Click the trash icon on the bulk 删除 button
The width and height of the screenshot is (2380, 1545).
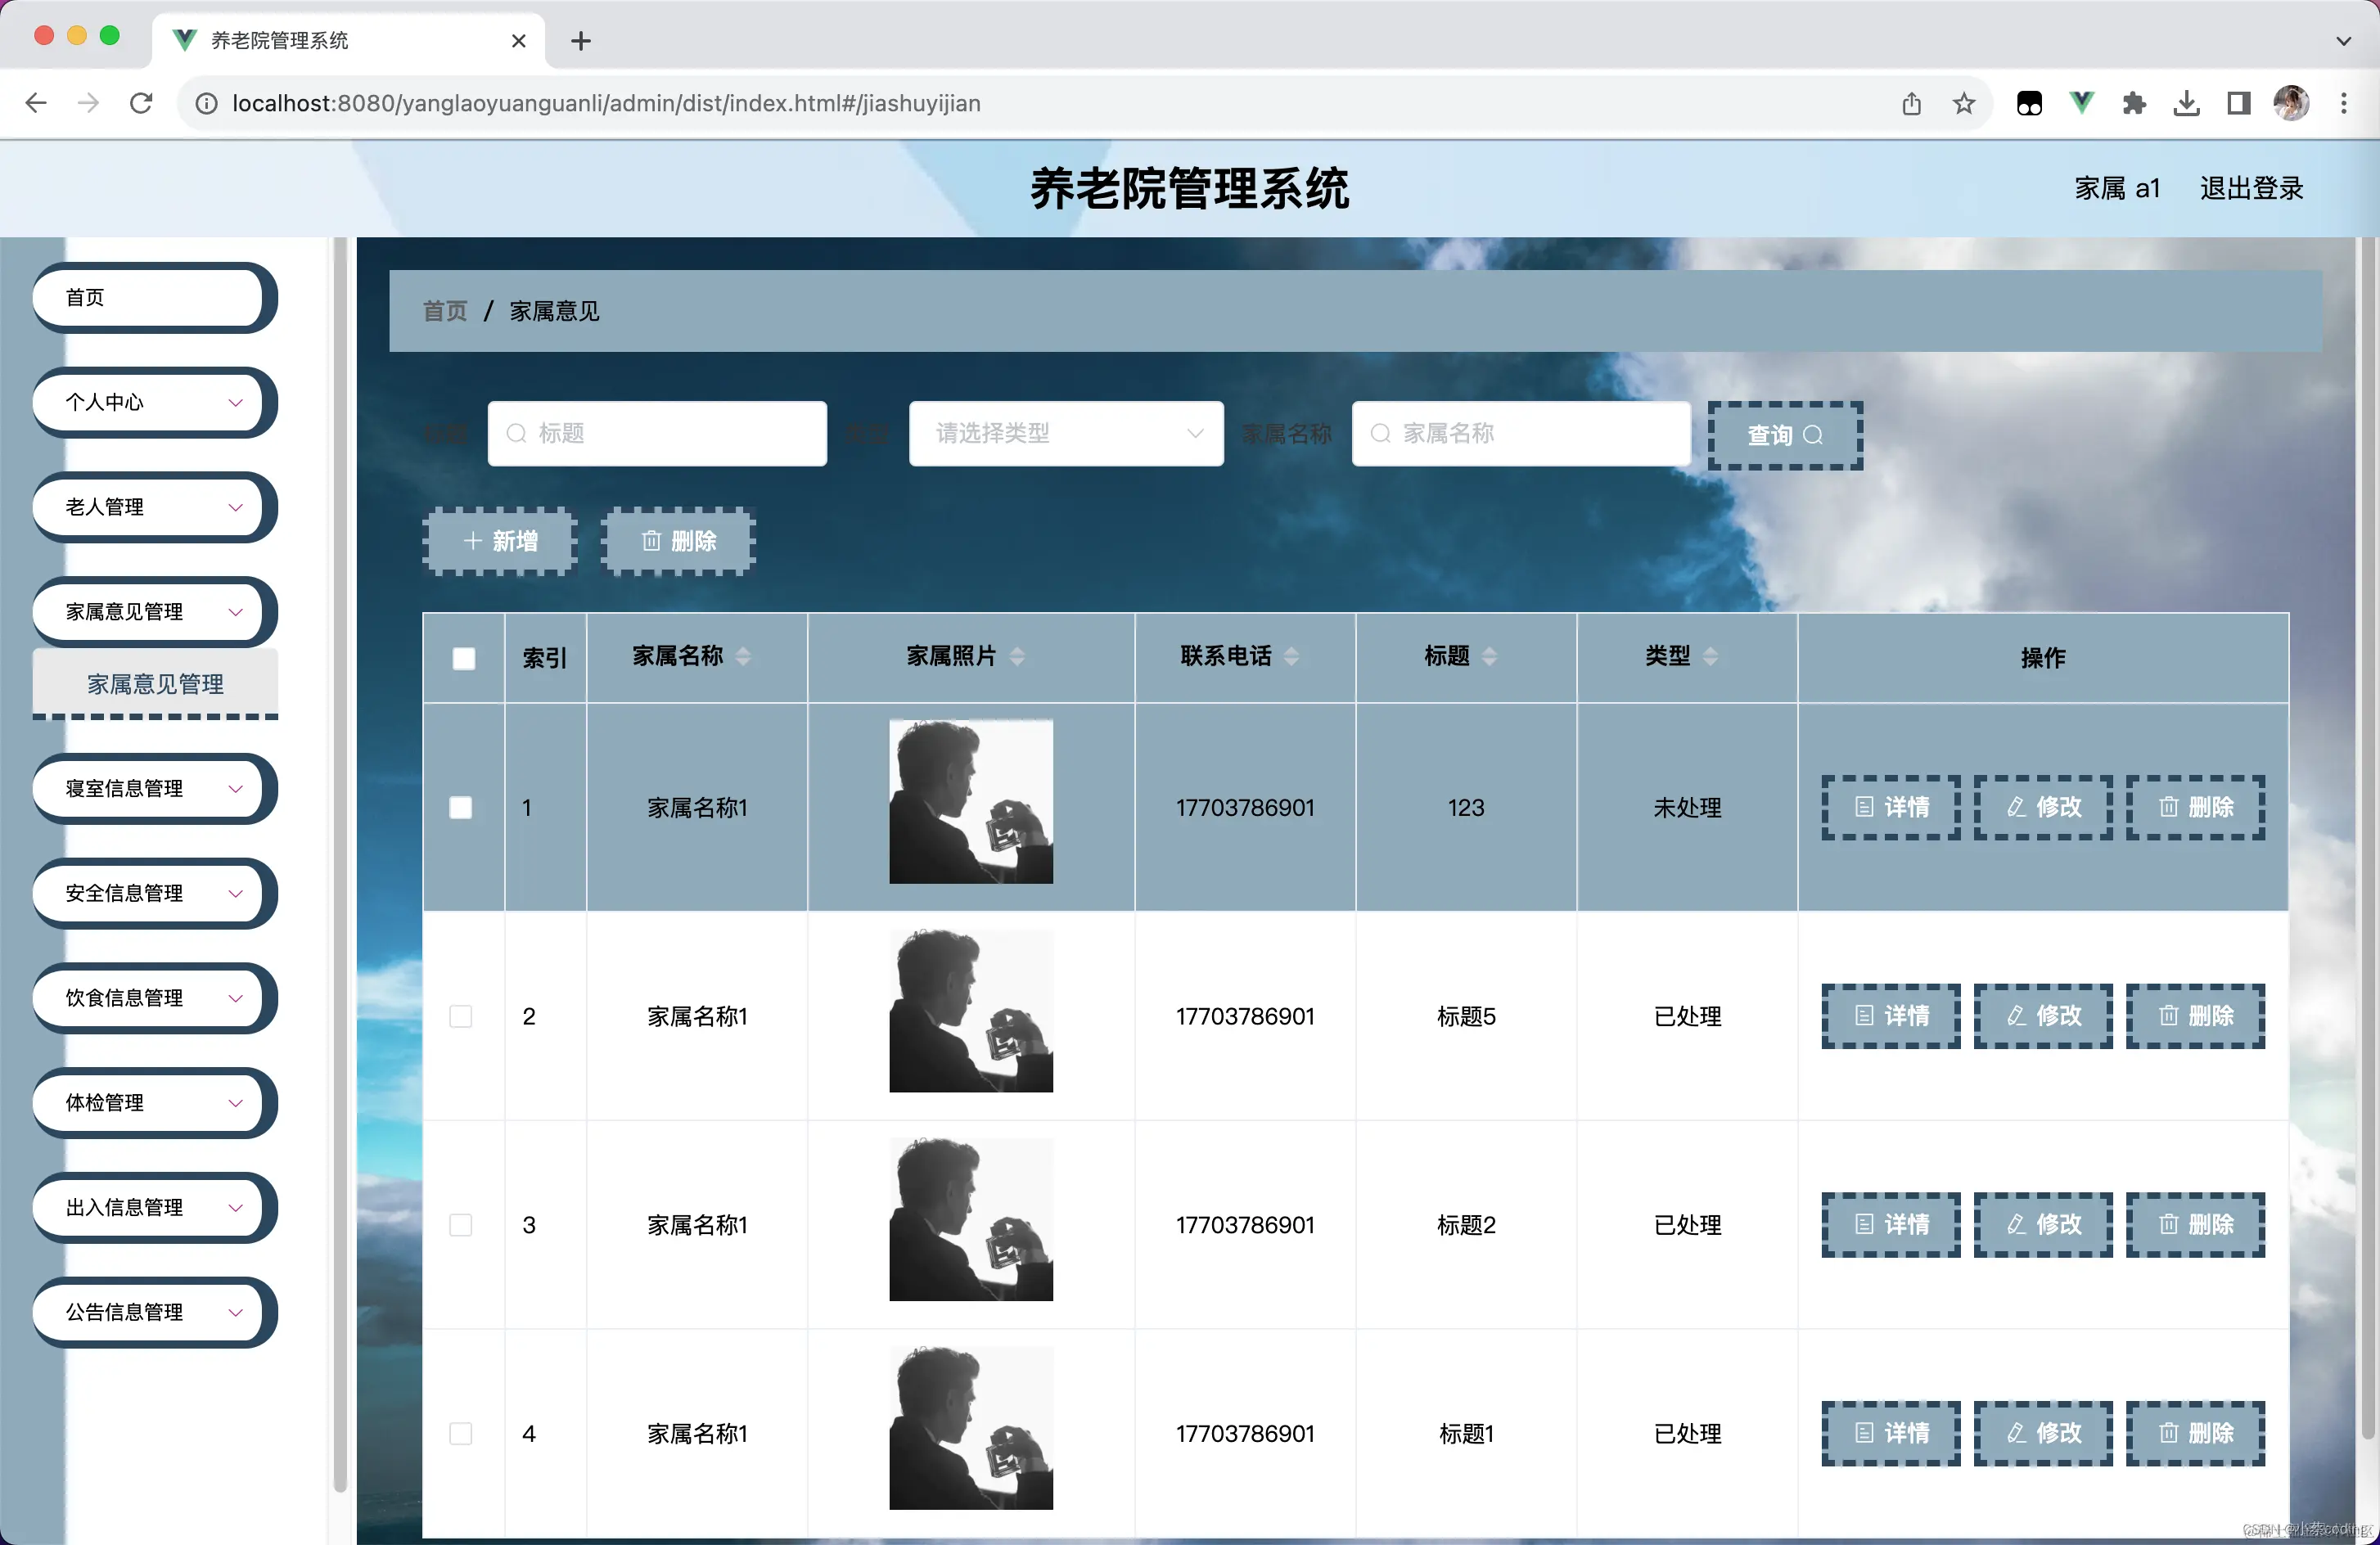tap(651, 541)
